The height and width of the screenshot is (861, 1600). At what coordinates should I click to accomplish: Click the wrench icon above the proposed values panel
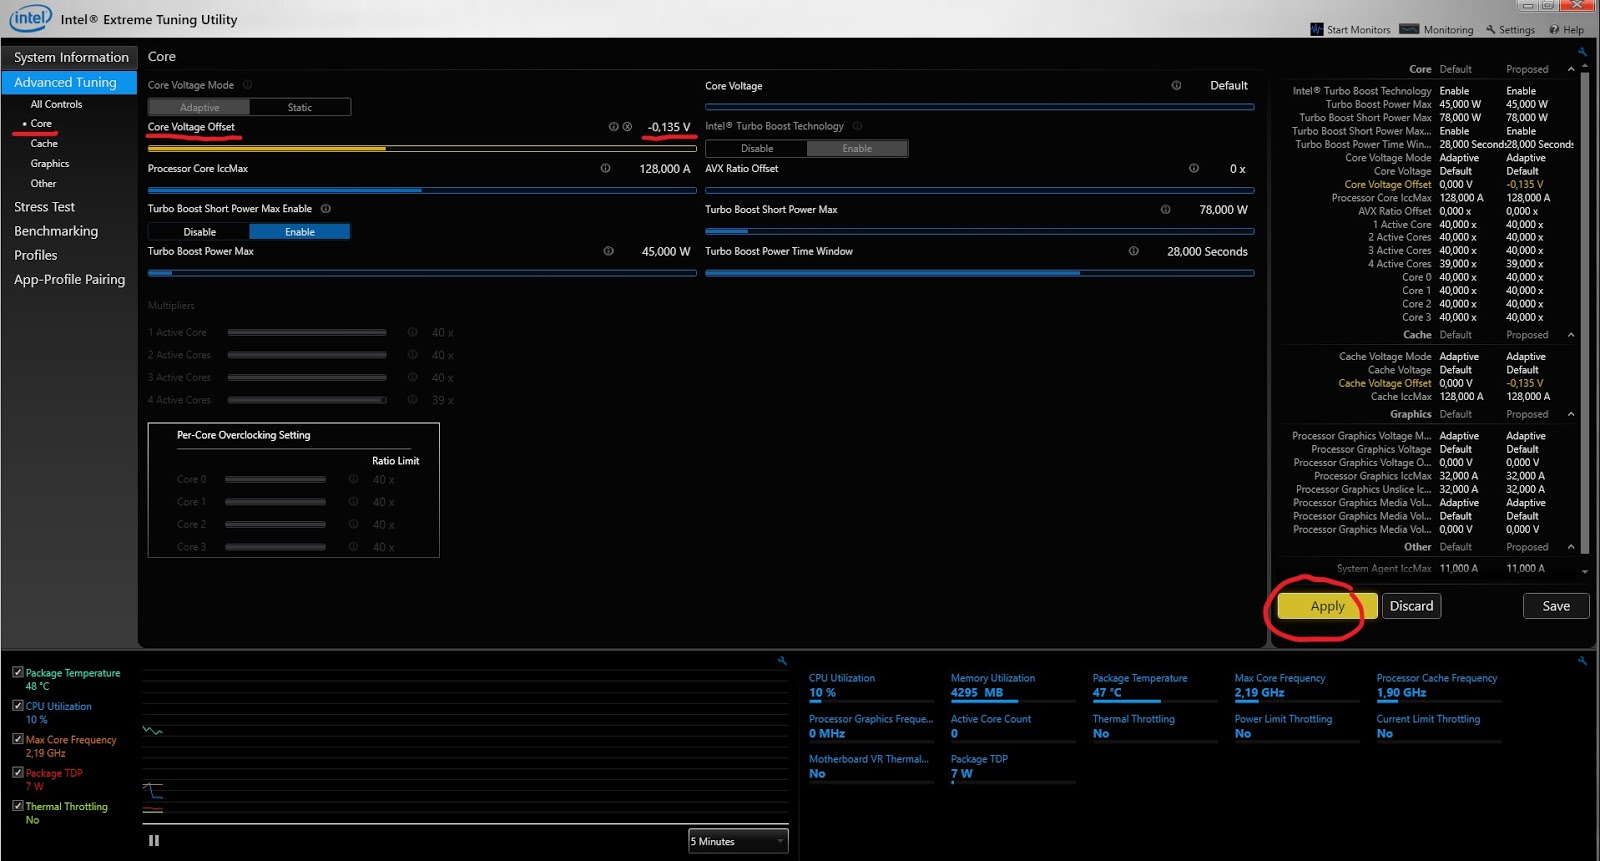pos(1581,52)
